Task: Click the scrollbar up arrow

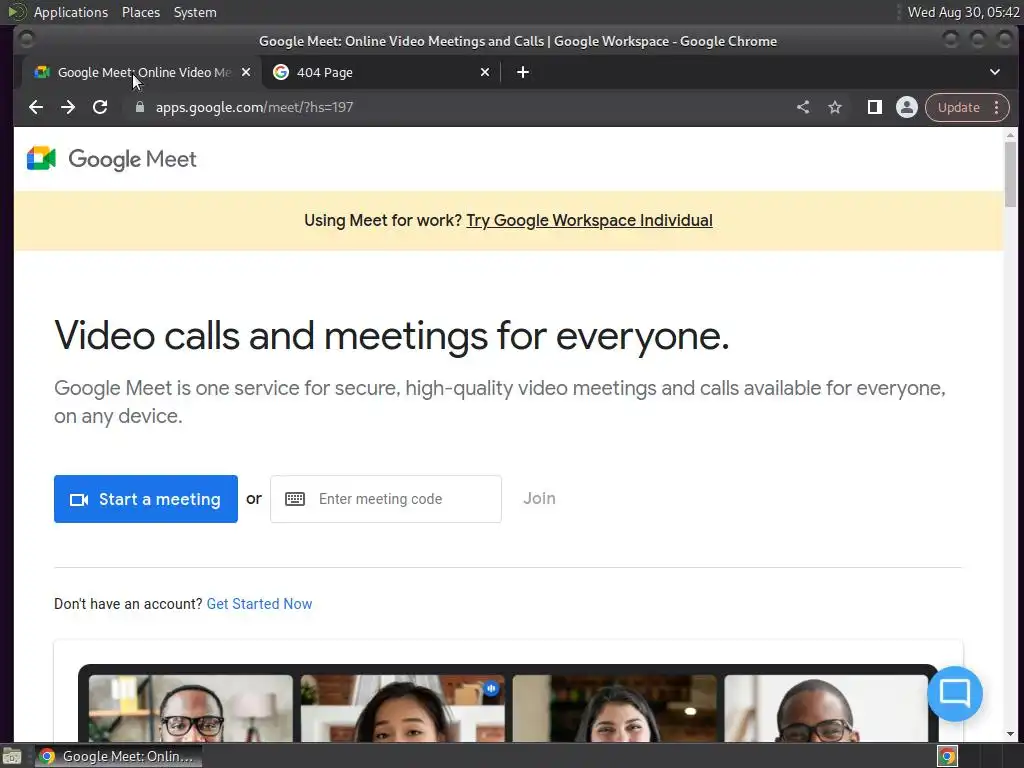Action: coord(1010,135)
